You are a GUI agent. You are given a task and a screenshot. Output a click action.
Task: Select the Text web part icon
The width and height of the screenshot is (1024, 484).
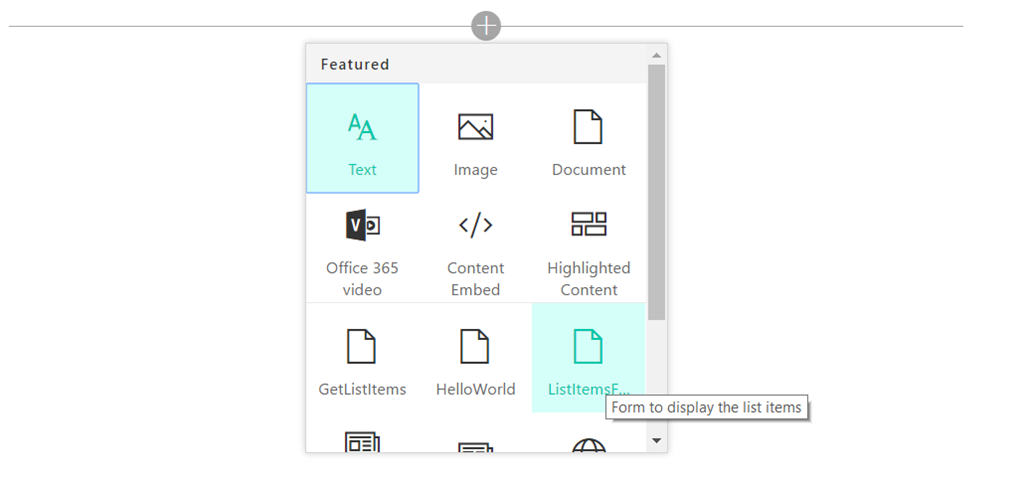[x=362, y=128]
